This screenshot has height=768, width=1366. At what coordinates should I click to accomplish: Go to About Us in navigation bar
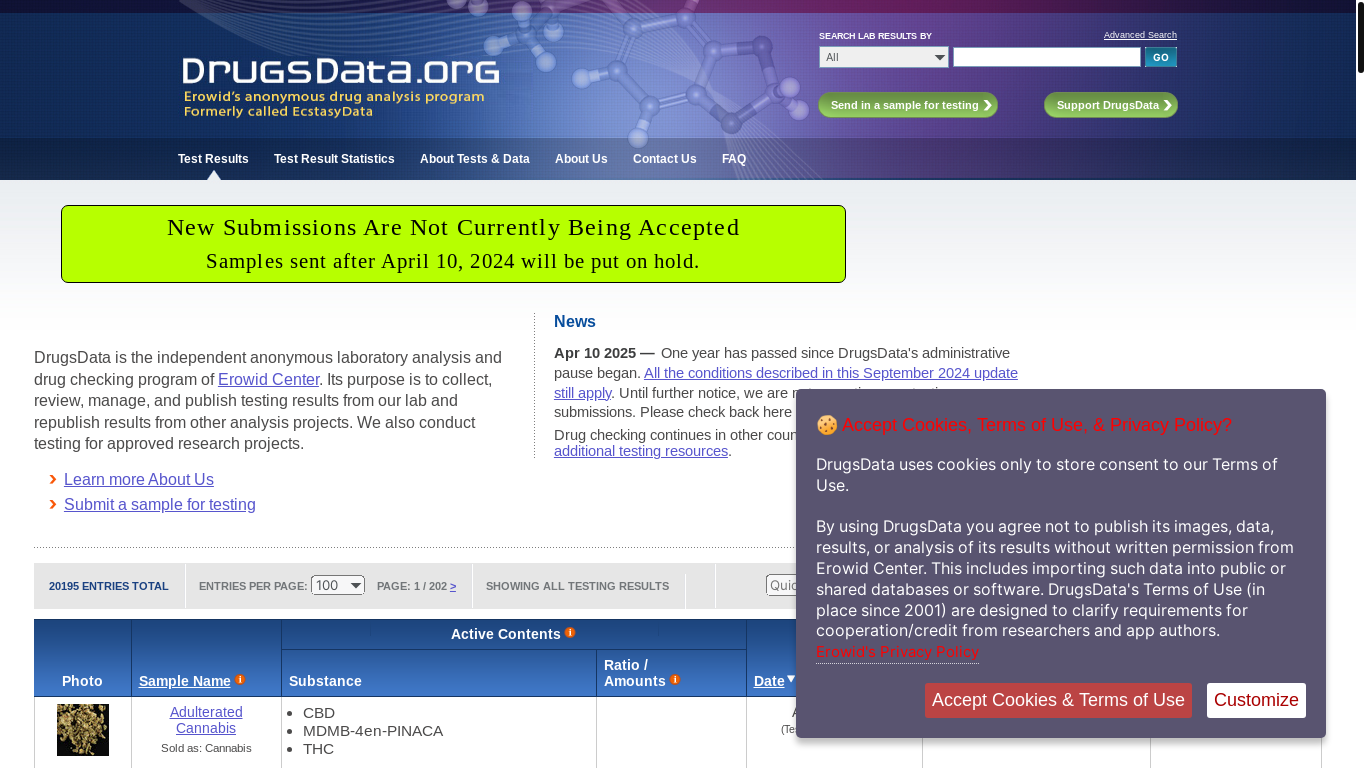coord(581,159)
